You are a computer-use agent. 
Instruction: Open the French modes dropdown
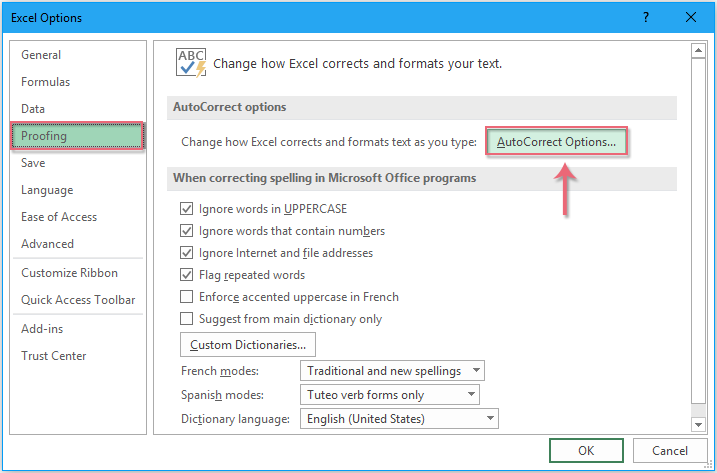[392, 371]
